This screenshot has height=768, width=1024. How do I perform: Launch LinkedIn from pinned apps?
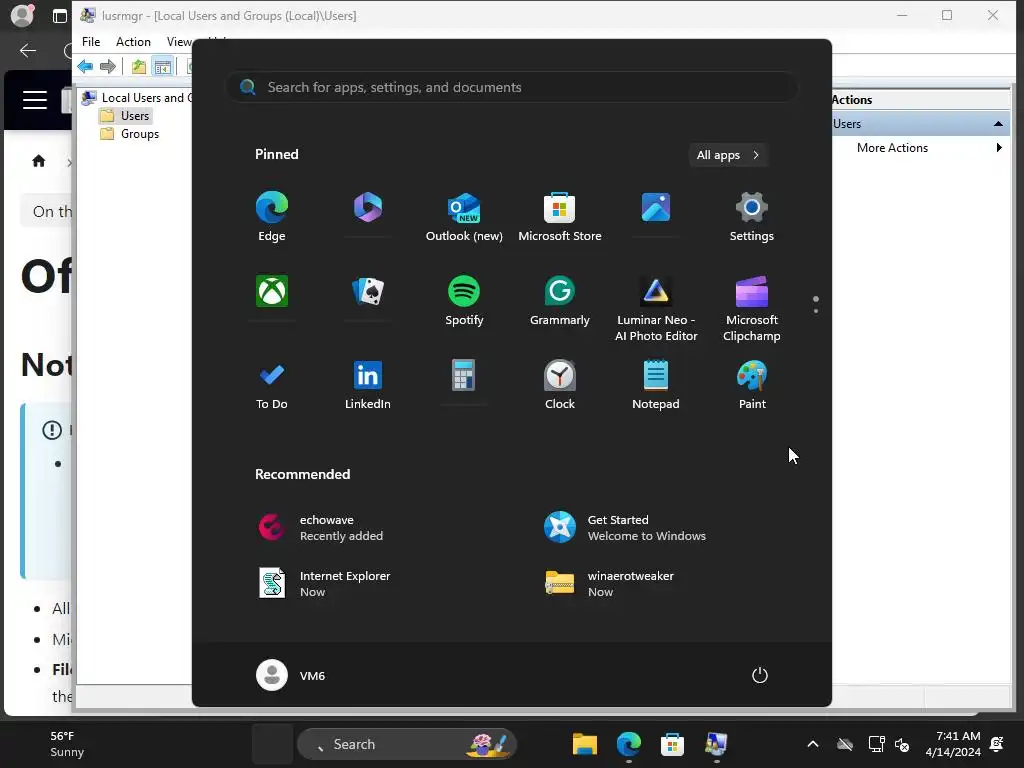368,385
